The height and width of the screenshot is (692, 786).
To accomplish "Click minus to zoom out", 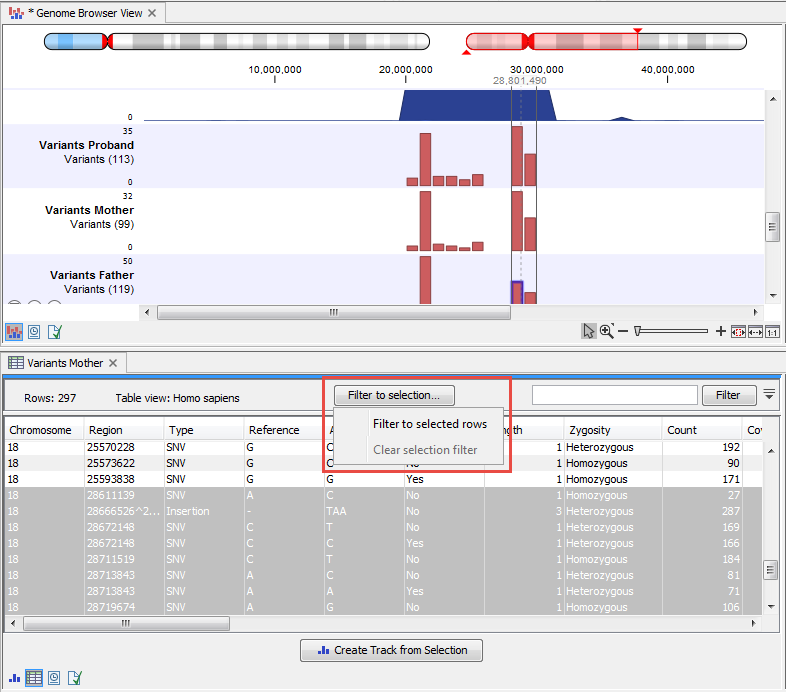I will click(623, 332).
